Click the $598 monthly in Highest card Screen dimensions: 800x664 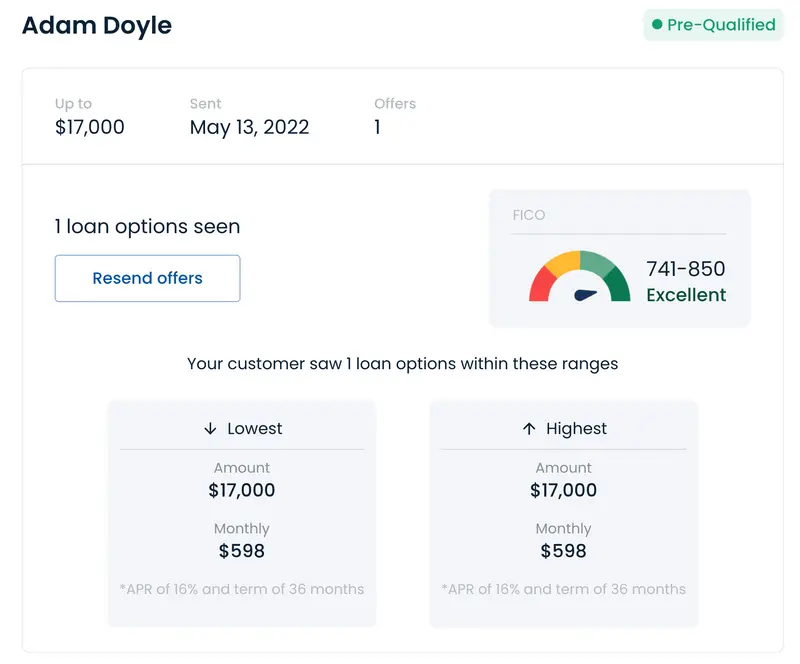(564, 551)
